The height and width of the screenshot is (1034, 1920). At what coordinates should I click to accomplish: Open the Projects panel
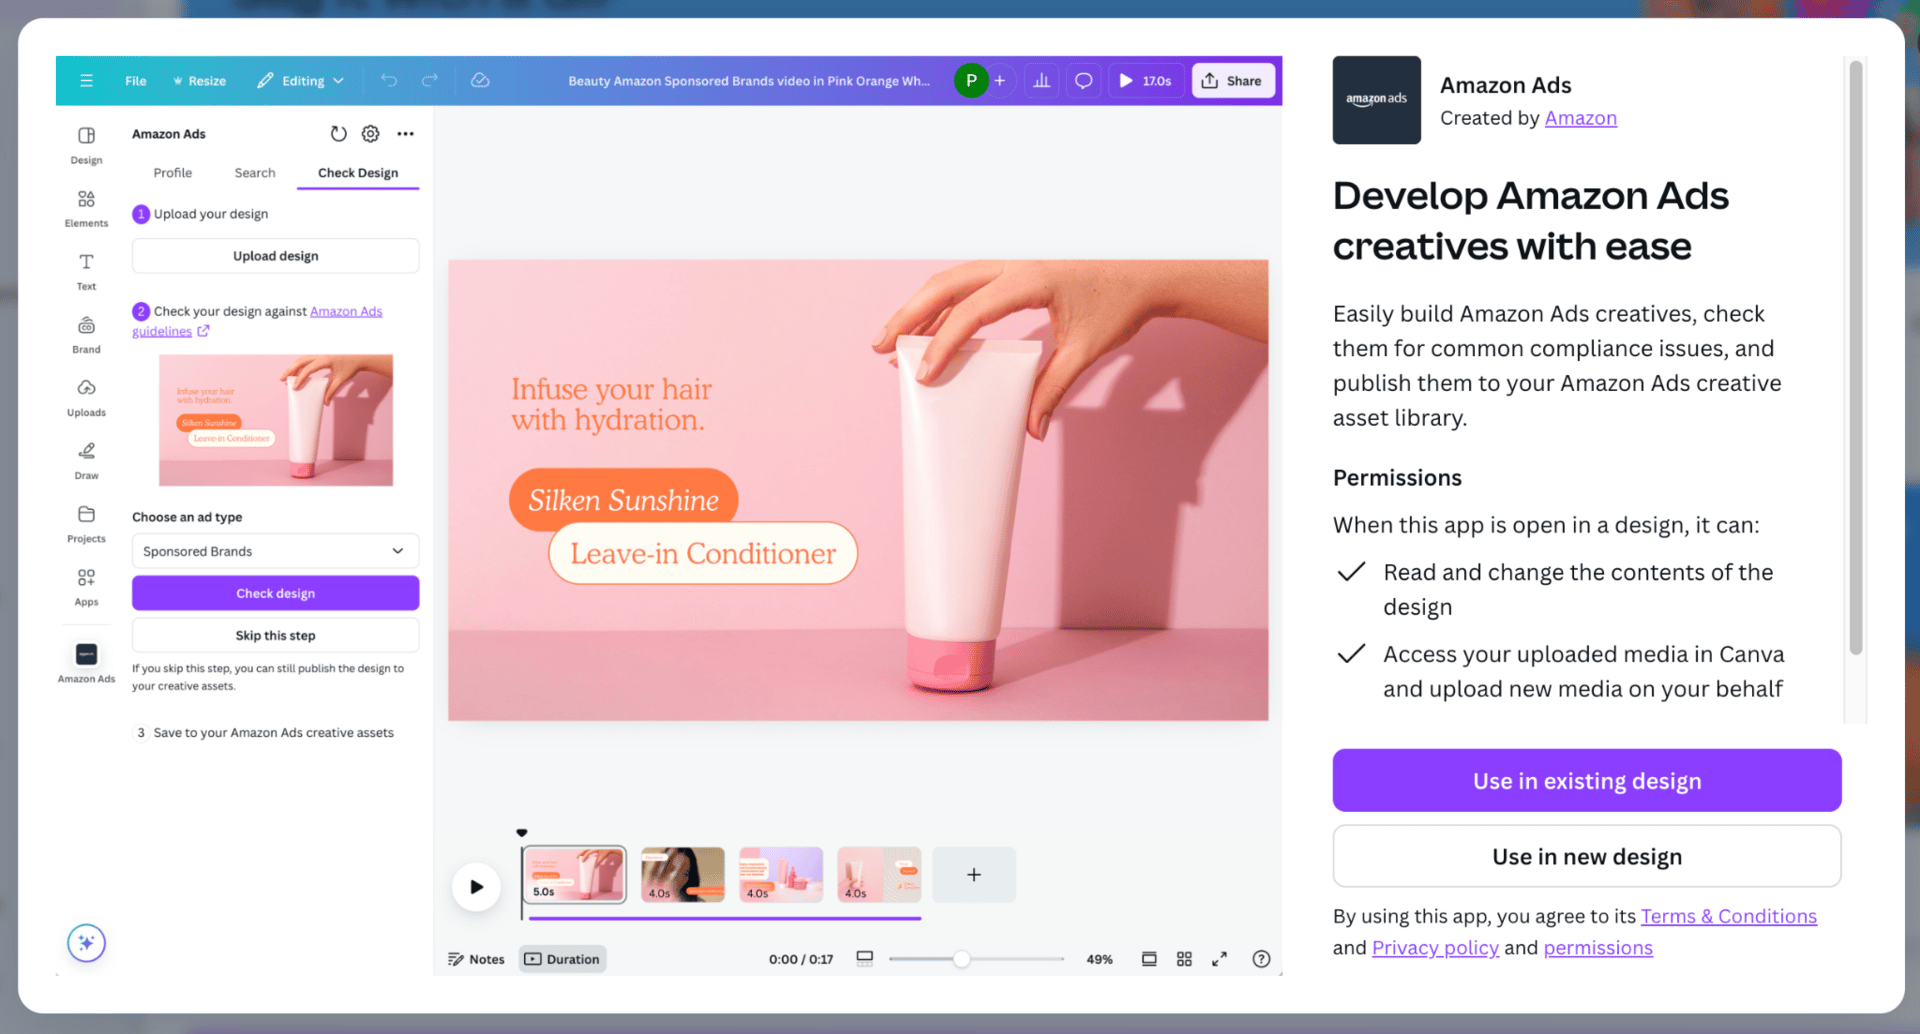87,523
